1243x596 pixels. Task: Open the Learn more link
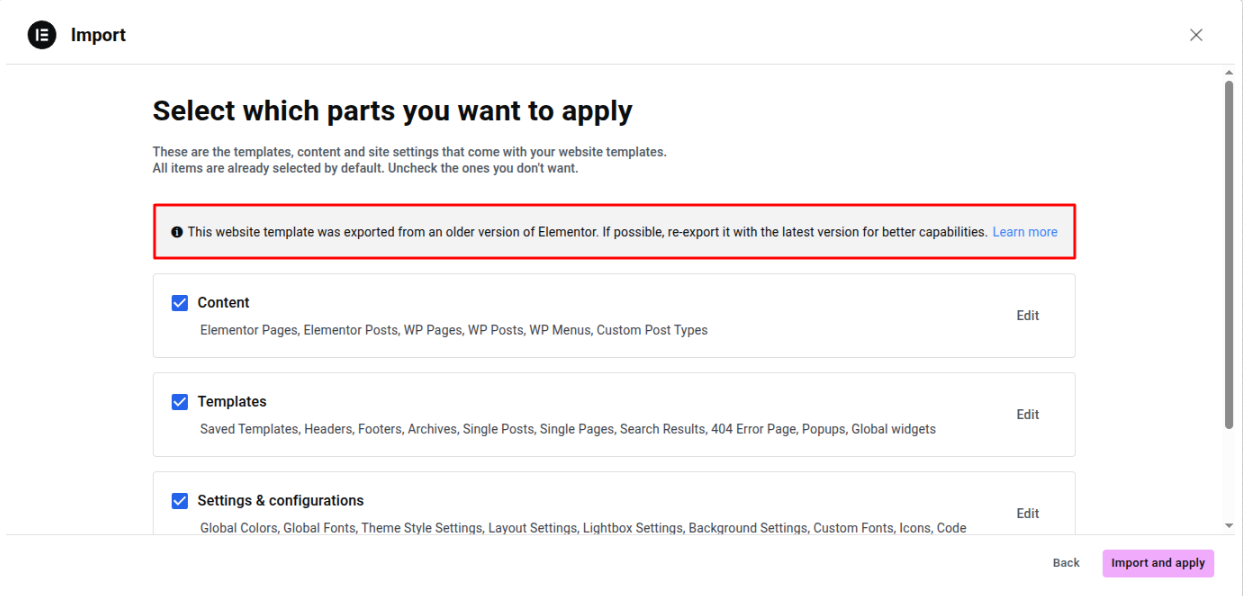(x=1025, y=232)
